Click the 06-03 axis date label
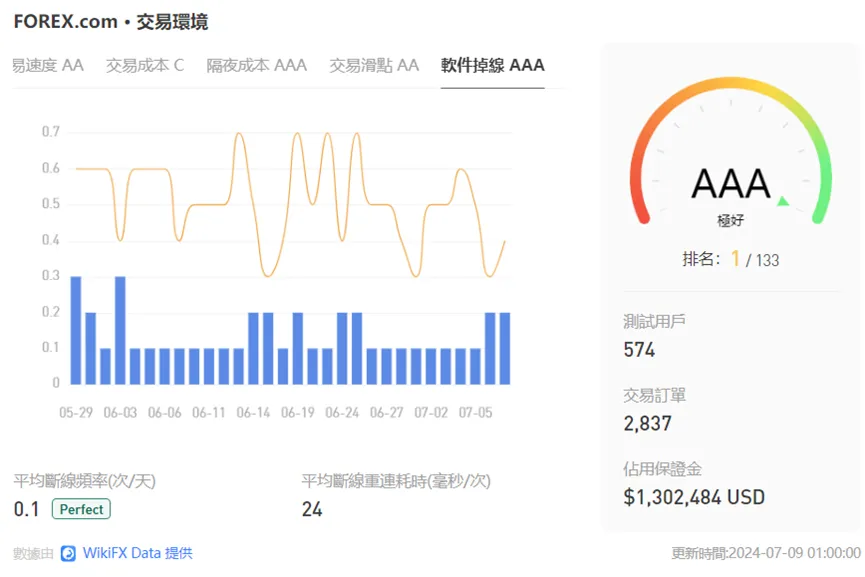The image size is (865, 577). [x=120, y=413]
